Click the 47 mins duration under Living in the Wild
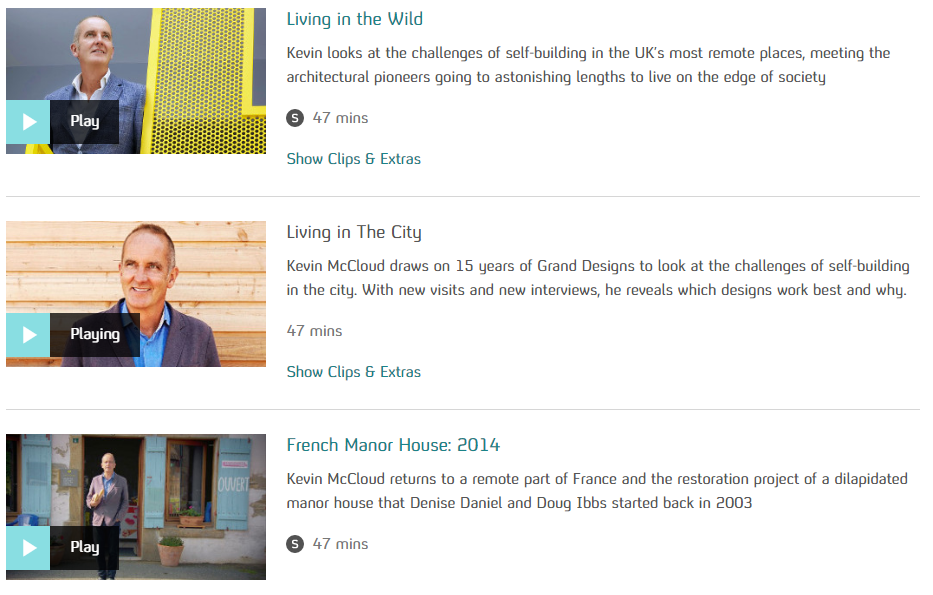 [340, 118]
